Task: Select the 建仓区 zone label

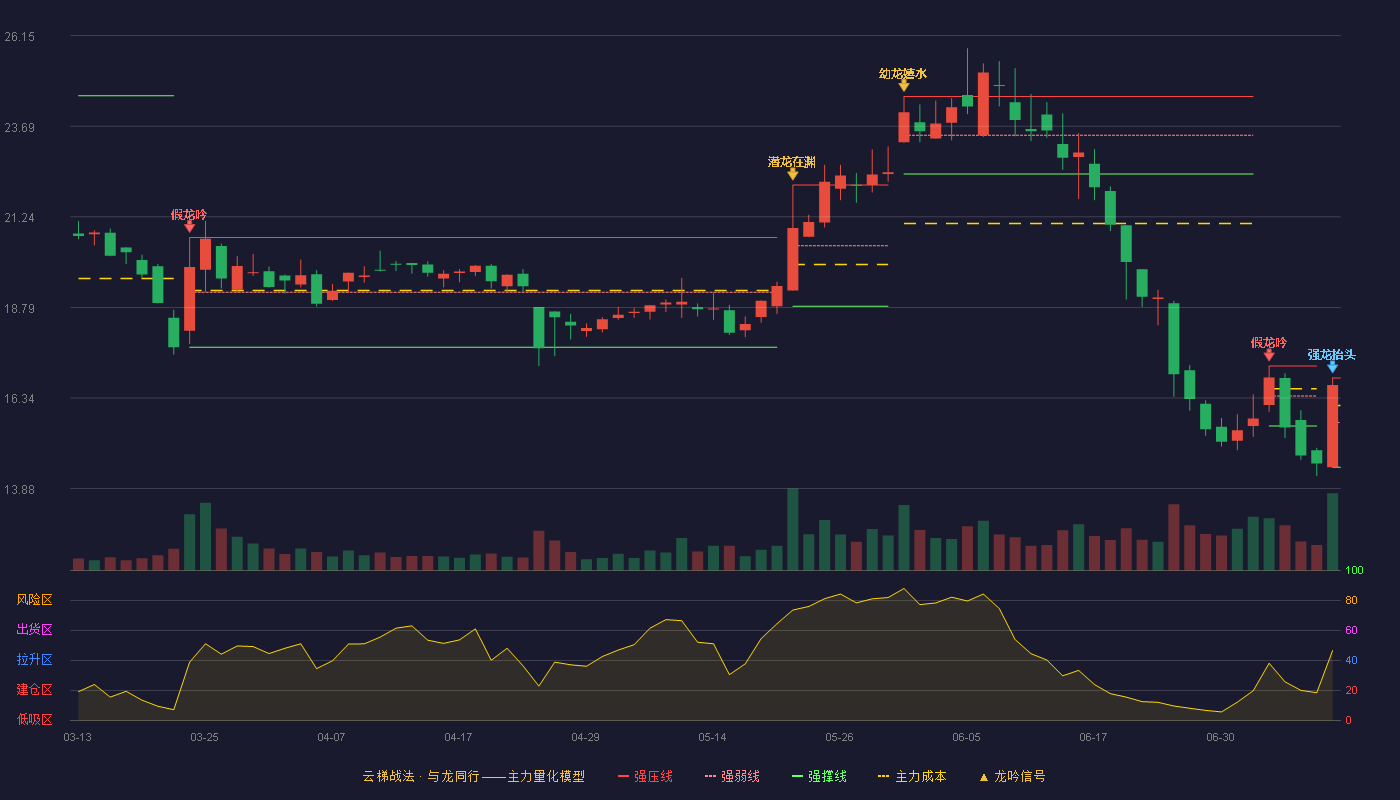Action: click(34, 690)
